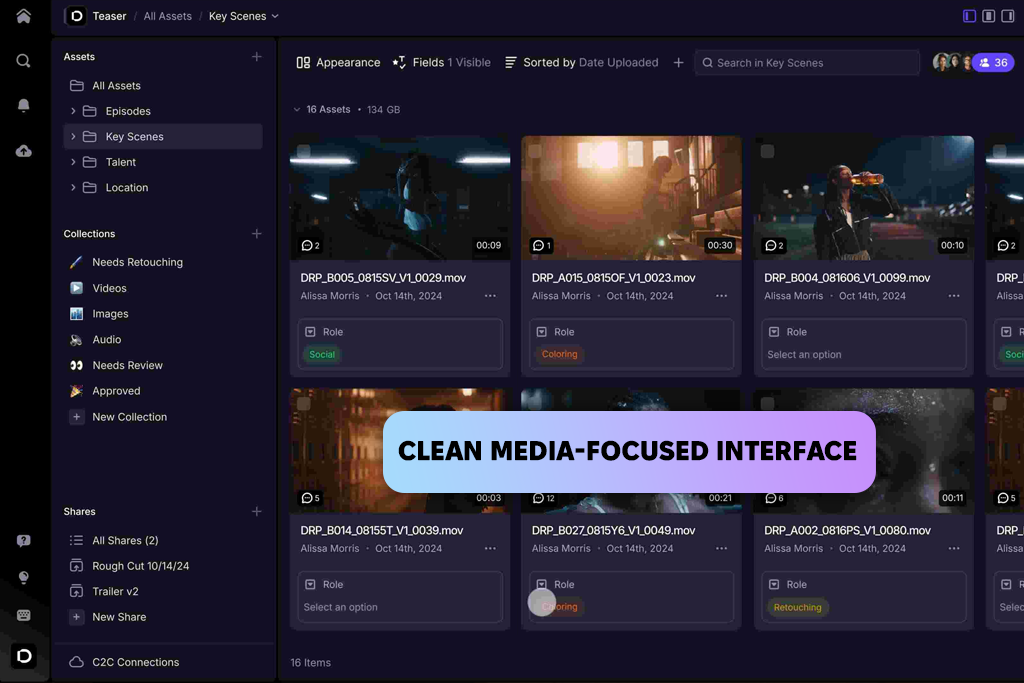Open the help question mark icon
This screenshot has width=1024, height=683.
(24, 541)
